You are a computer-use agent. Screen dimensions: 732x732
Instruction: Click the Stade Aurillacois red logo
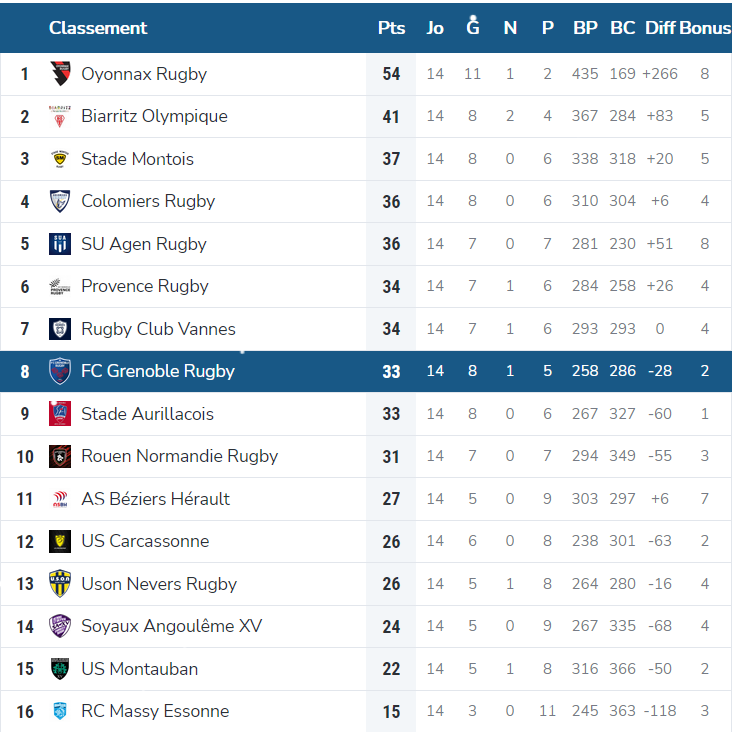(60, 414)
